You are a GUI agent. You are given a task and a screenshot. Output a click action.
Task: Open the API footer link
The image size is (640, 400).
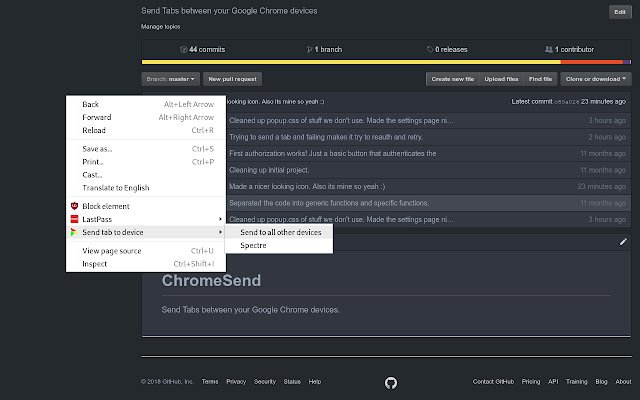coord(553,382)
